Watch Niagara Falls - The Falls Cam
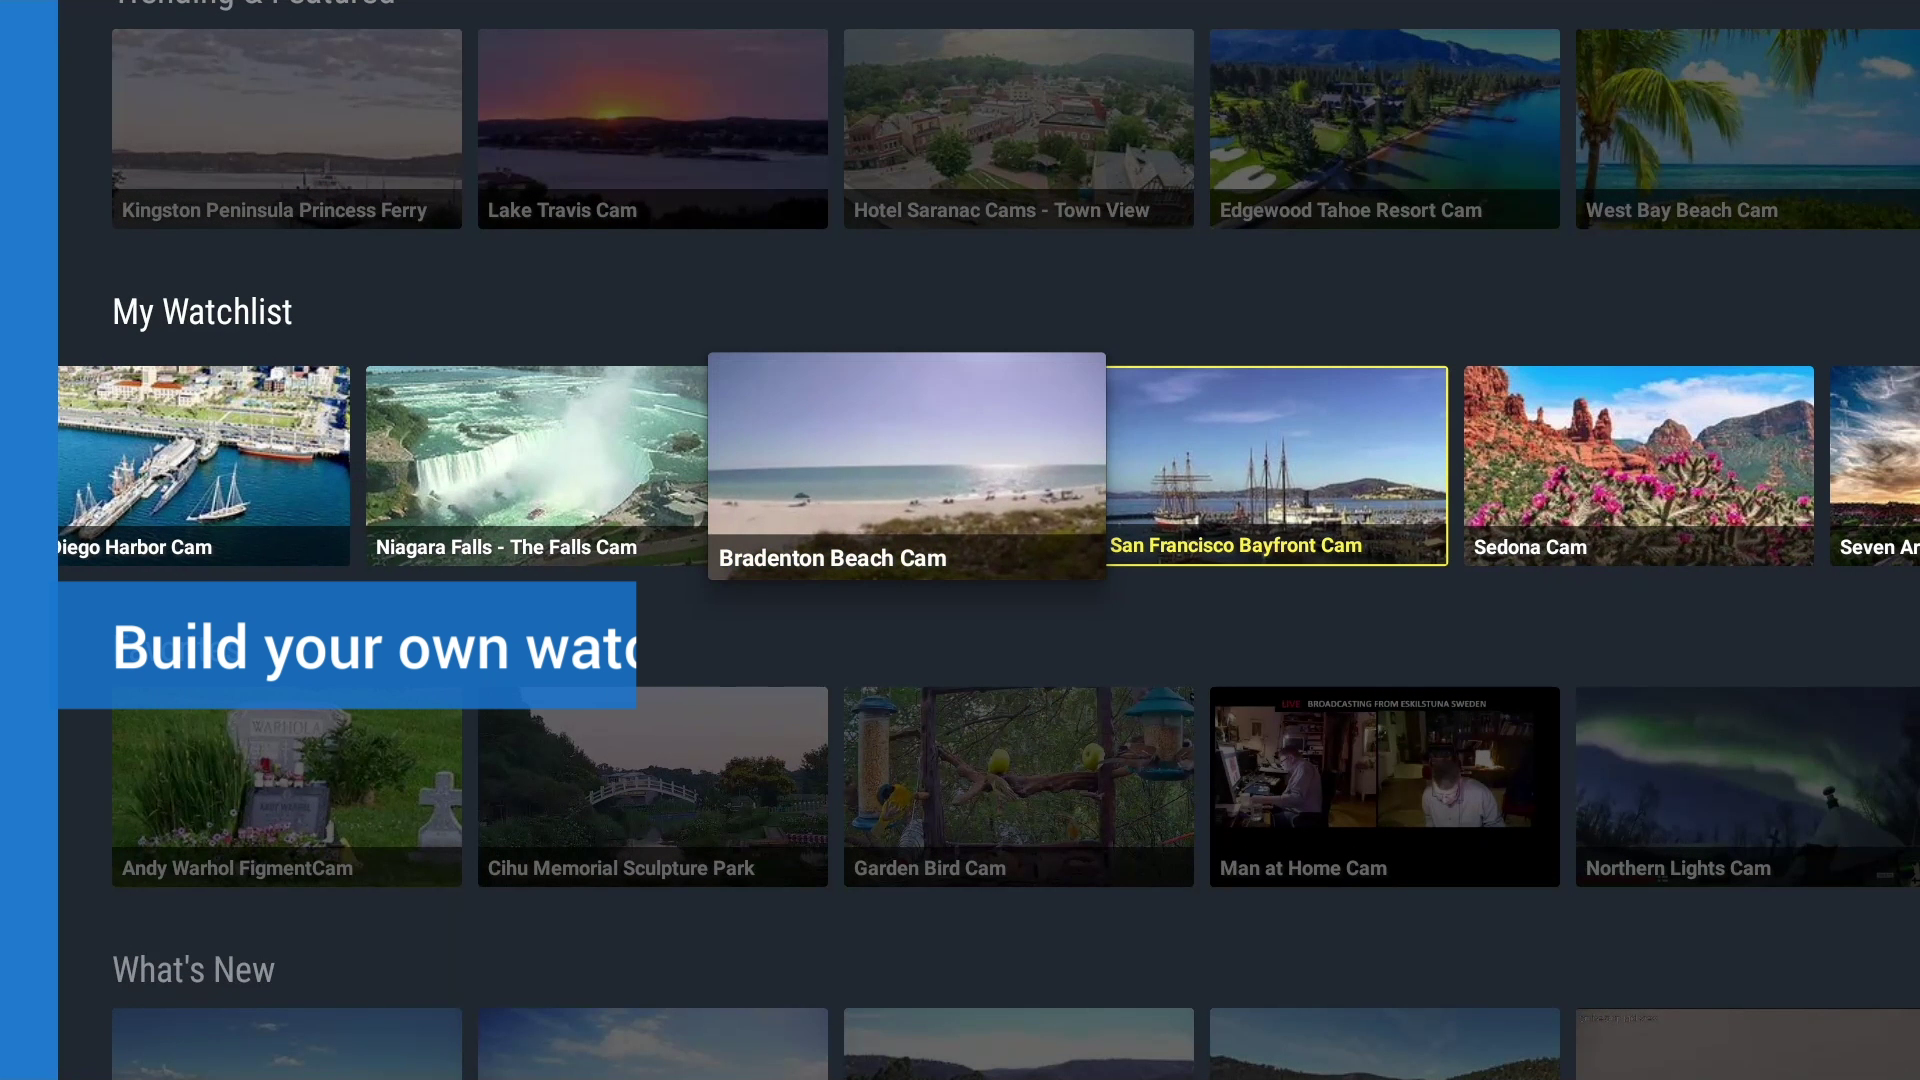1920x1080 pixels. point(534,465)
